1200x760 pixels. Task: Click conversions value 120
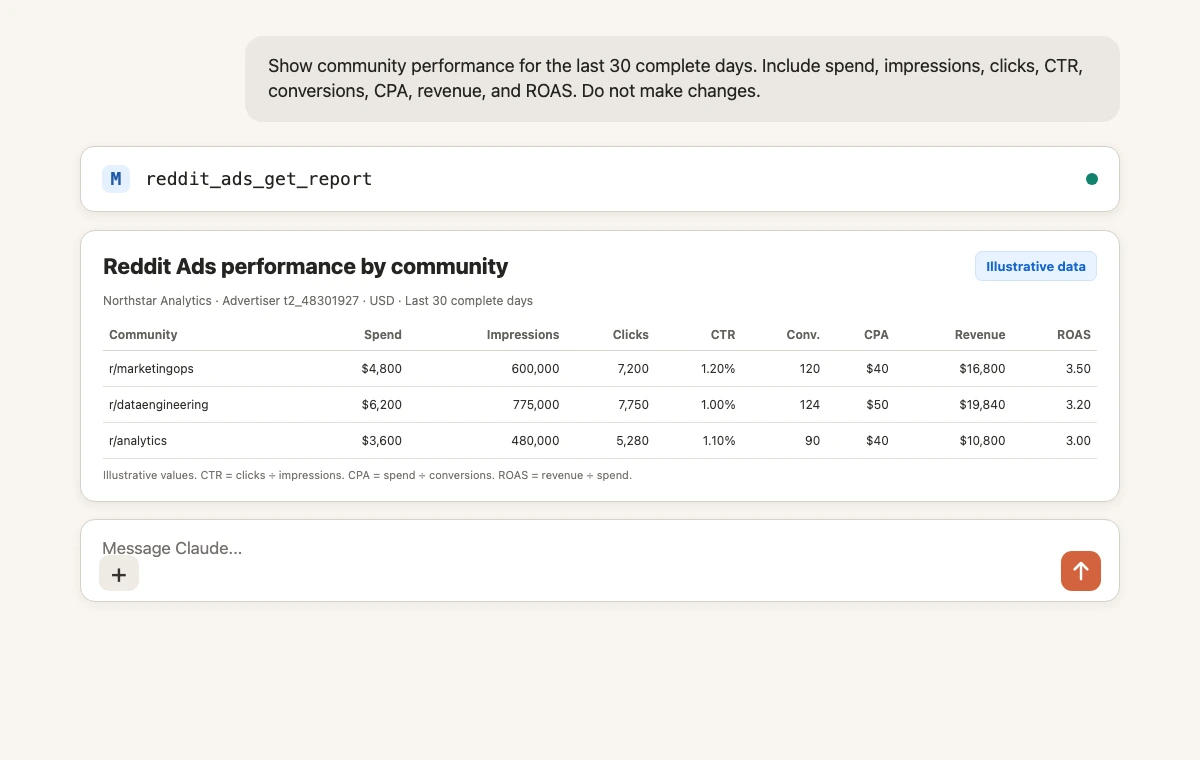[x=810, y=369]
